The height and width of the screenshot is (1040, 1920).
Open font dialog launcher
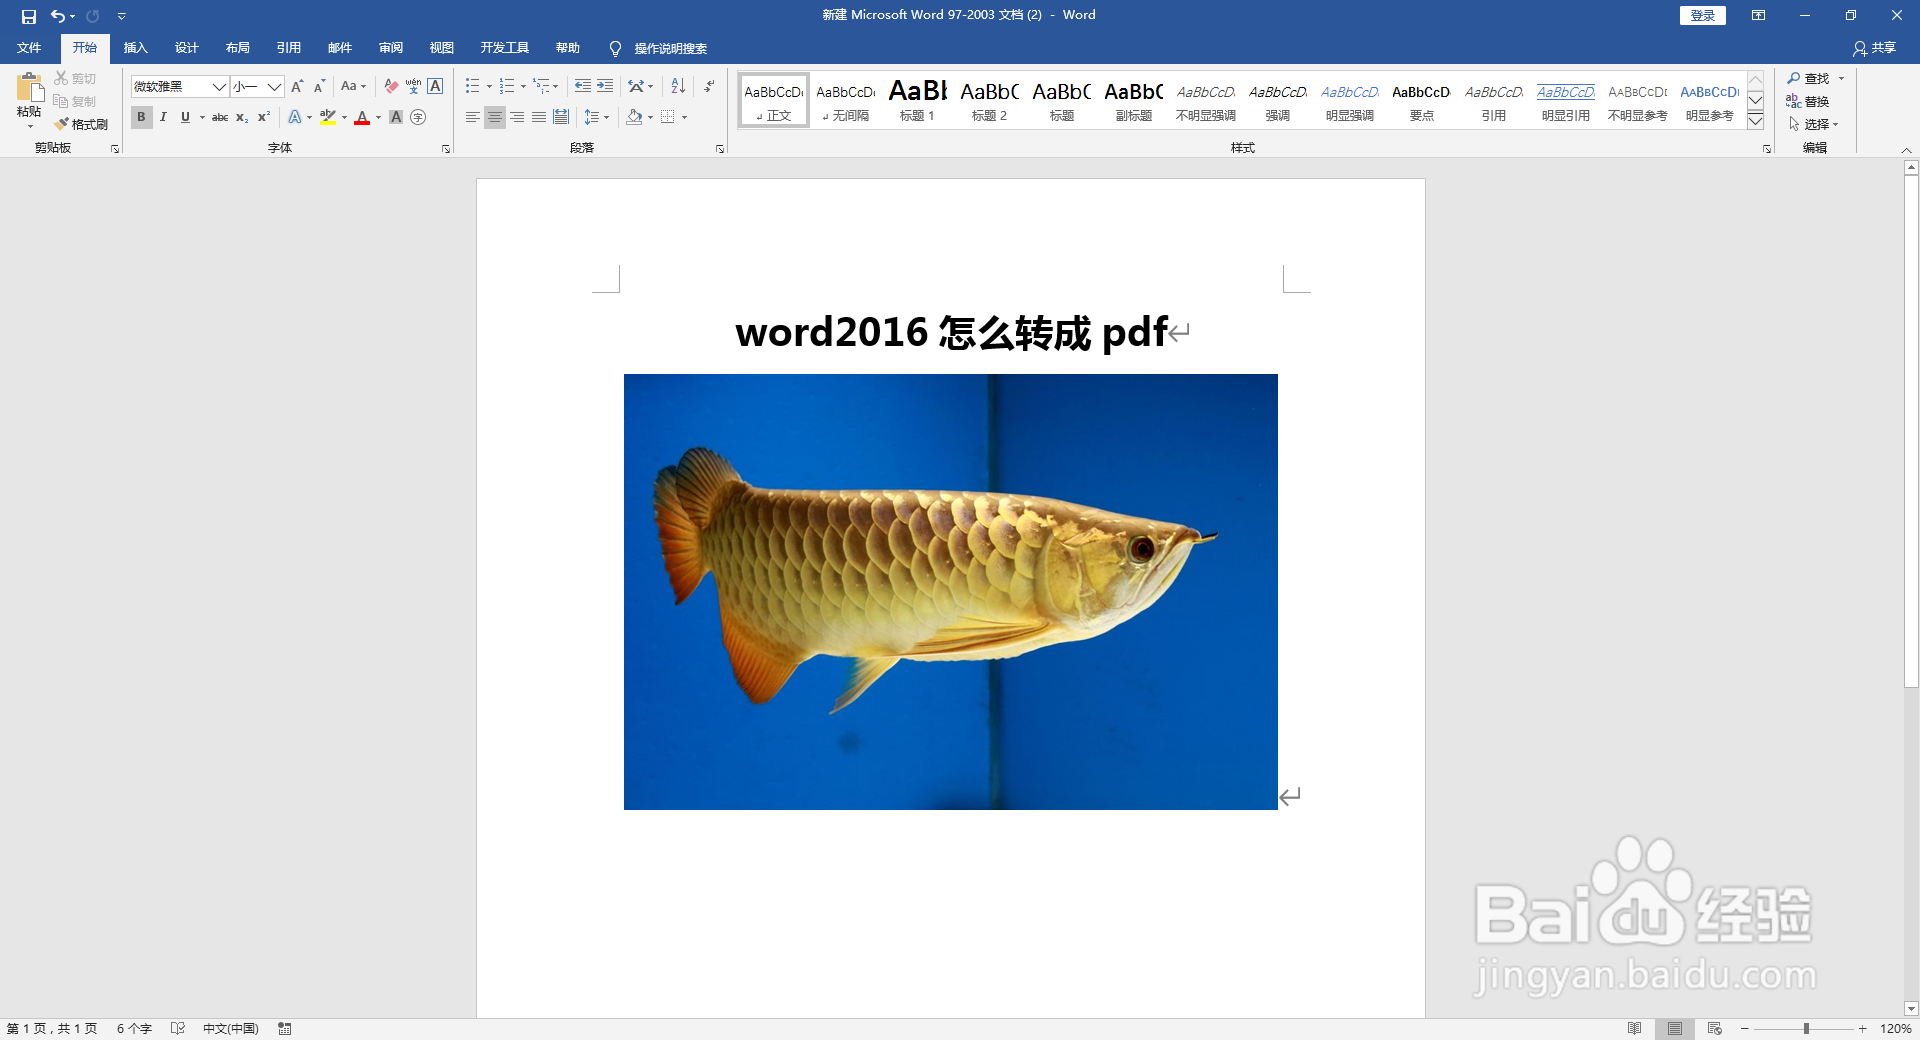point(446,148)
